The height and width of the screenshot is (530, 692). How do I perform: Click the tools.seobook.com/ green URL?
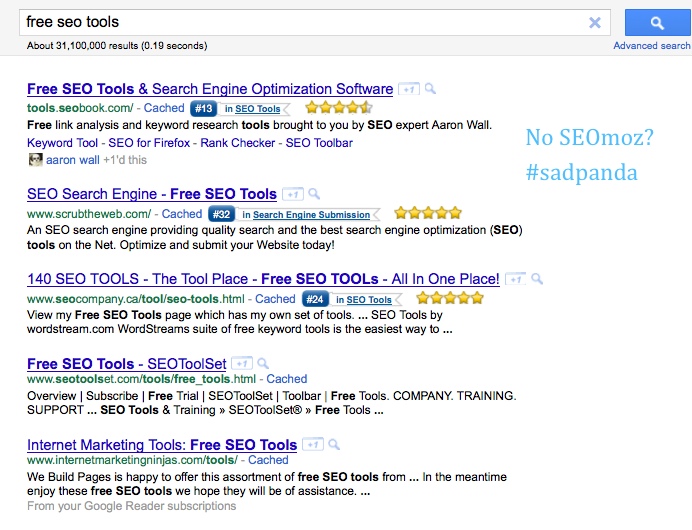click(80, 108)
